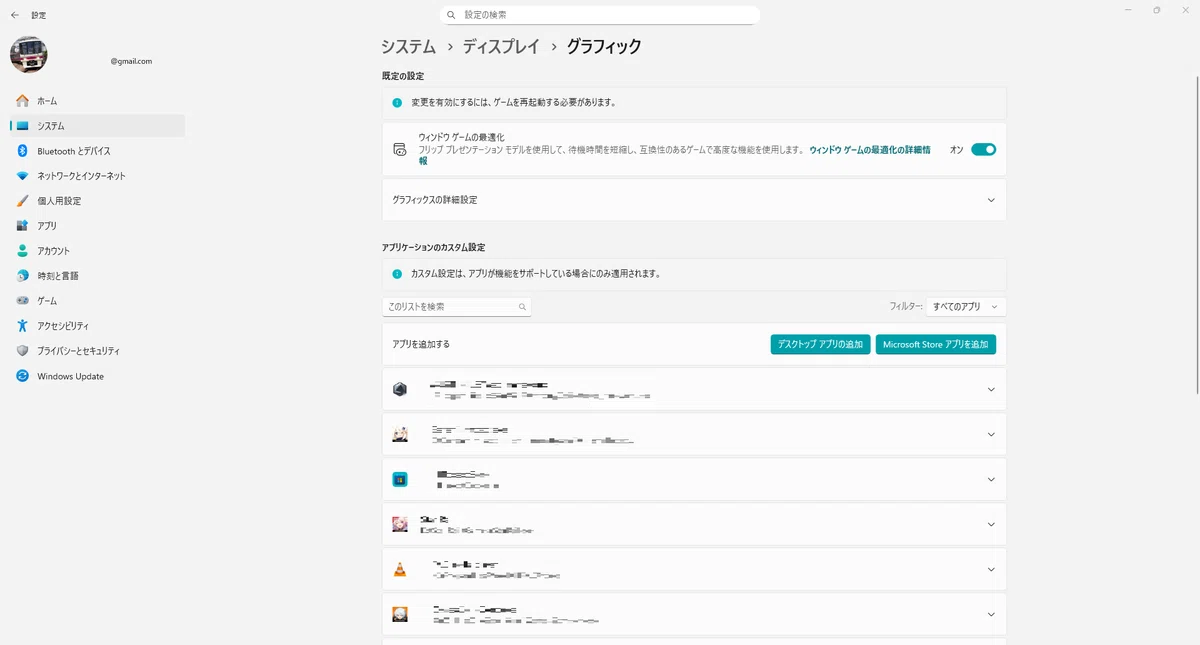Click the ゲーム controller icon

[22, 301]
